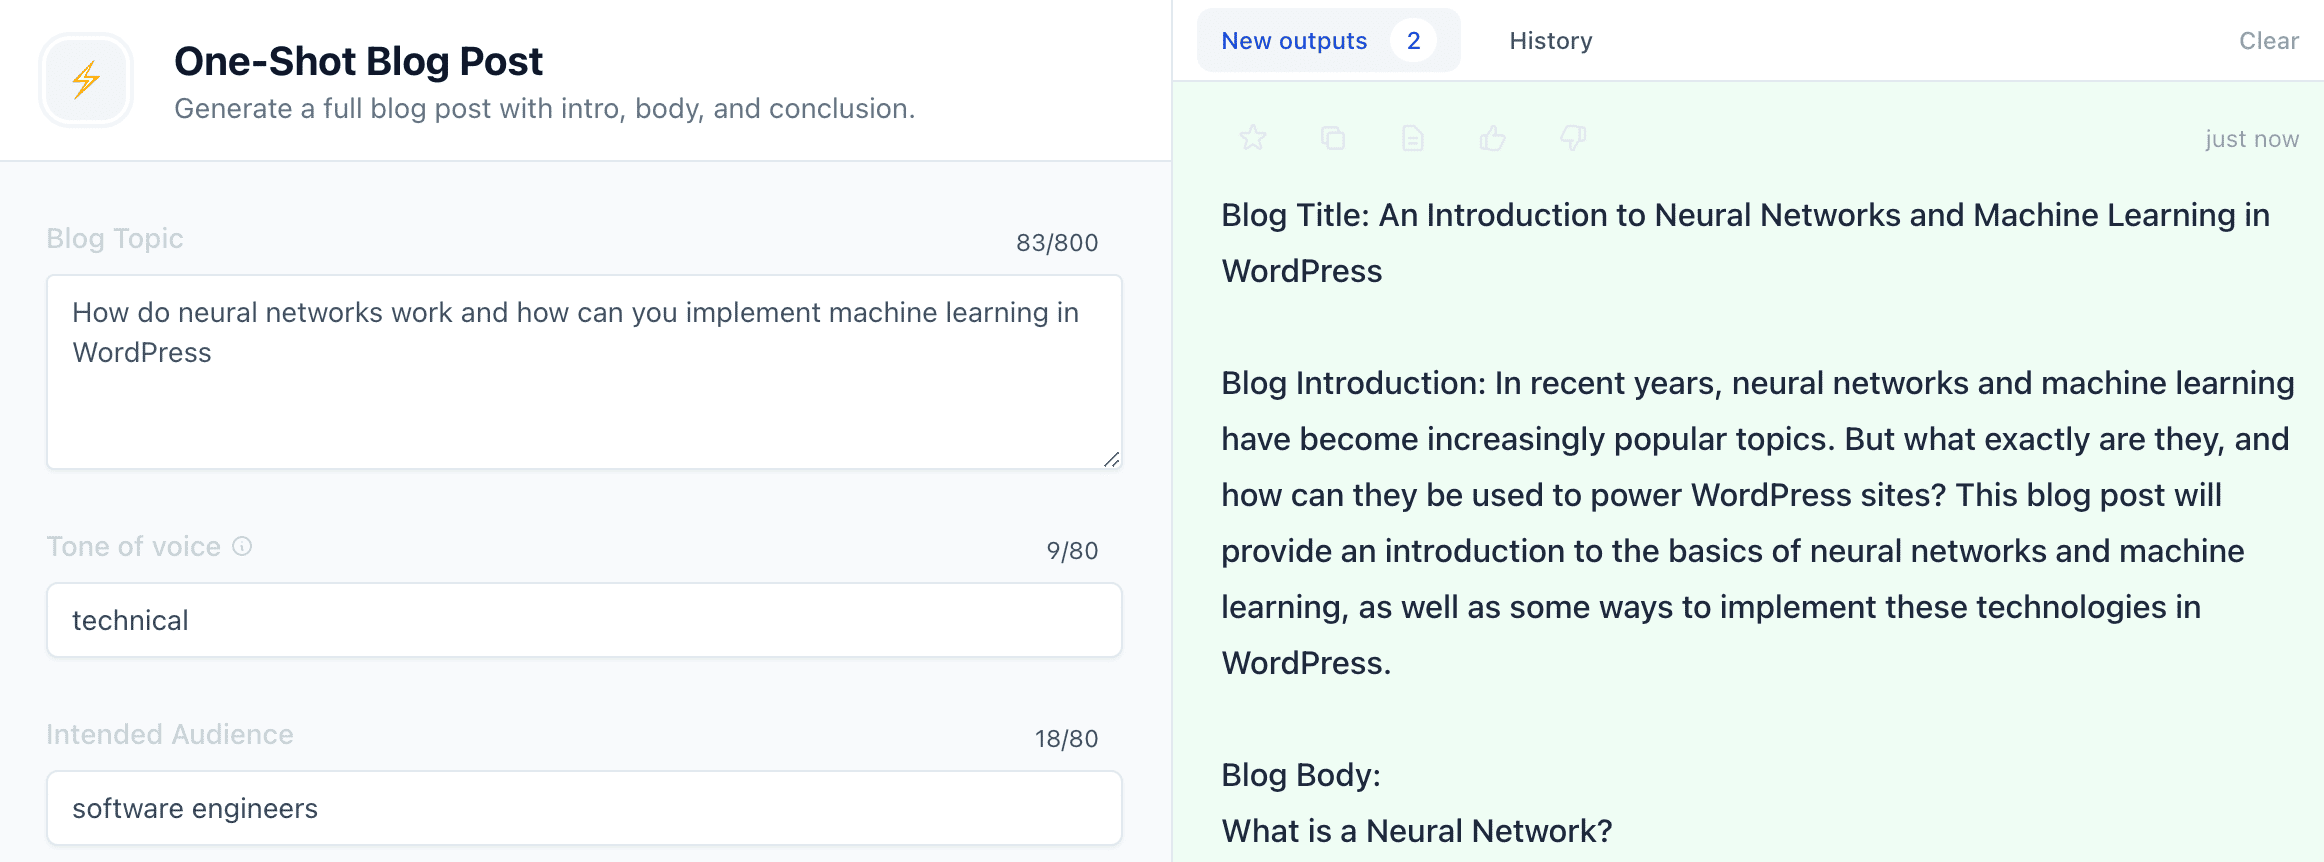The image size is (2324, 862).
Task: Select the Intended Audience input field
Action: tap(584, 808)
